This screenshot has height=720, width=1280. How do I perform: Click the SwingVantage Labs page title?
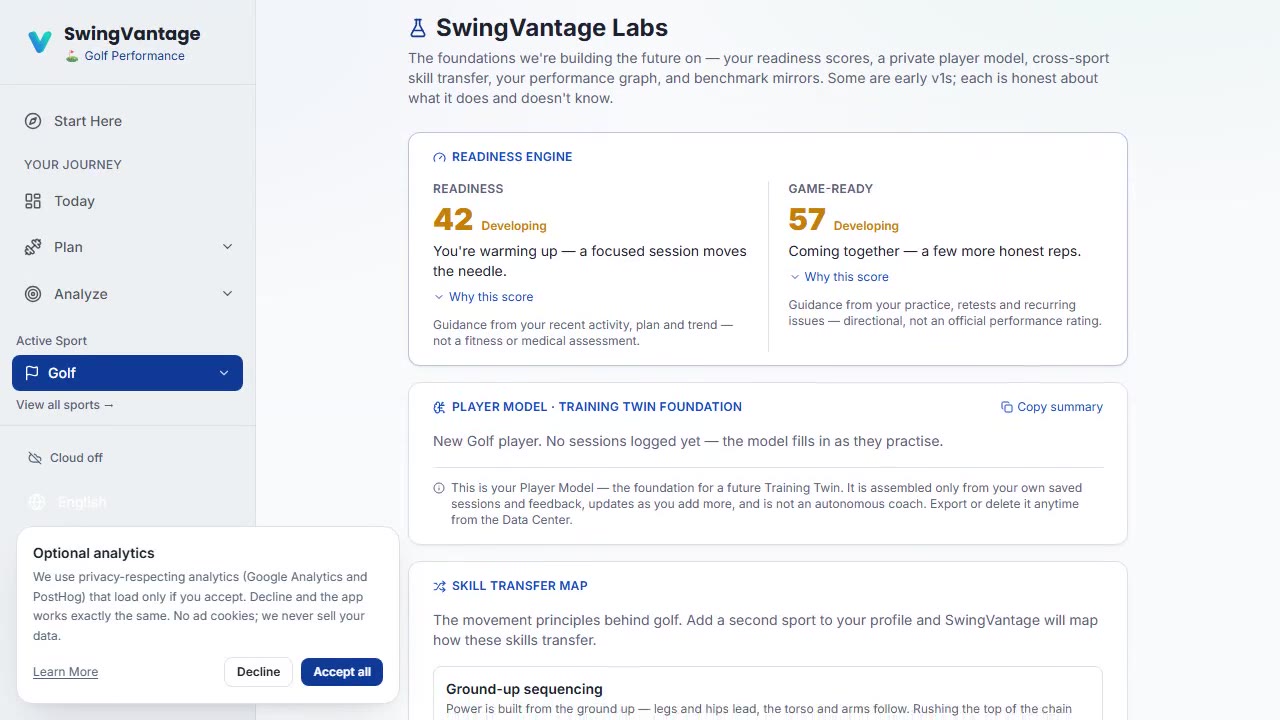[552, 28]
